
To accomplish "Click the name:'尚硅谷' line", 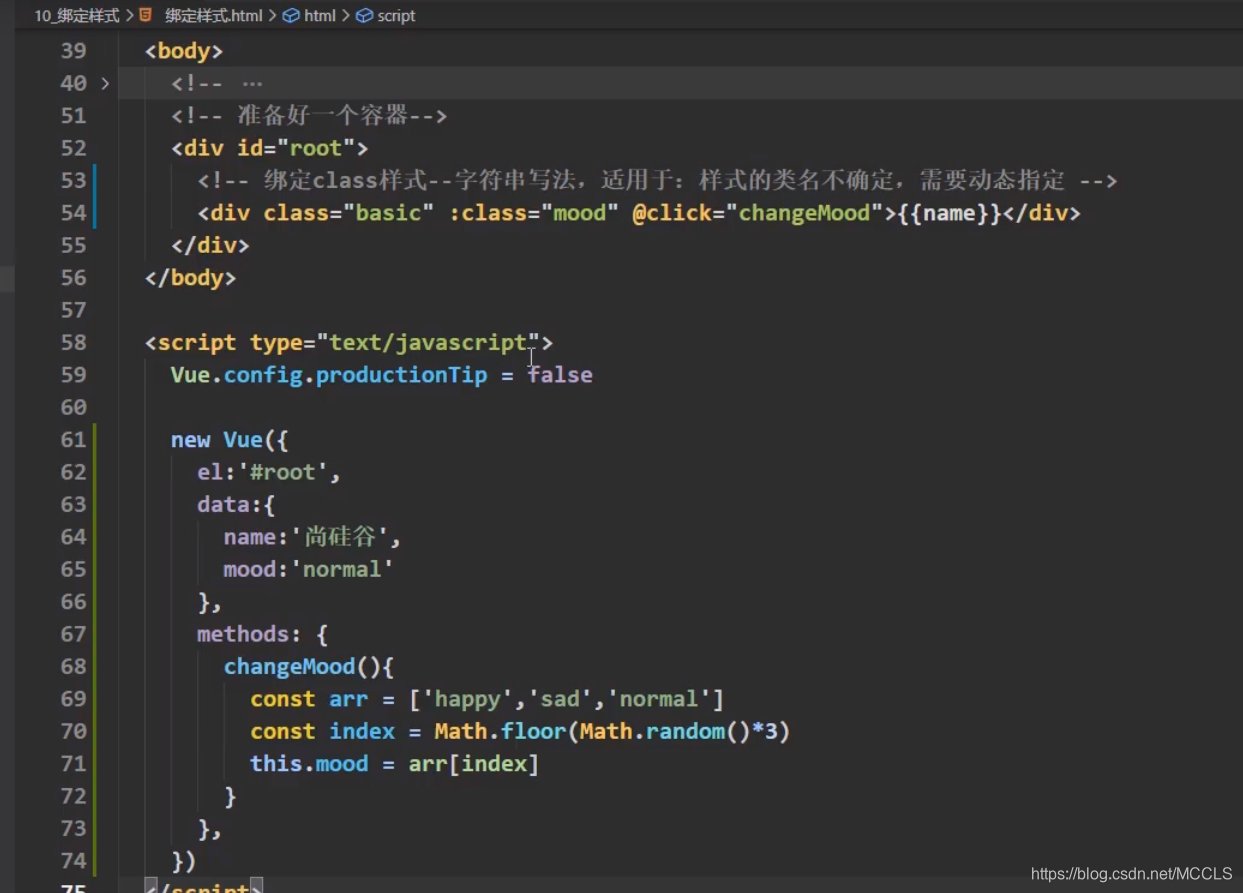I will tap(312, 537).
